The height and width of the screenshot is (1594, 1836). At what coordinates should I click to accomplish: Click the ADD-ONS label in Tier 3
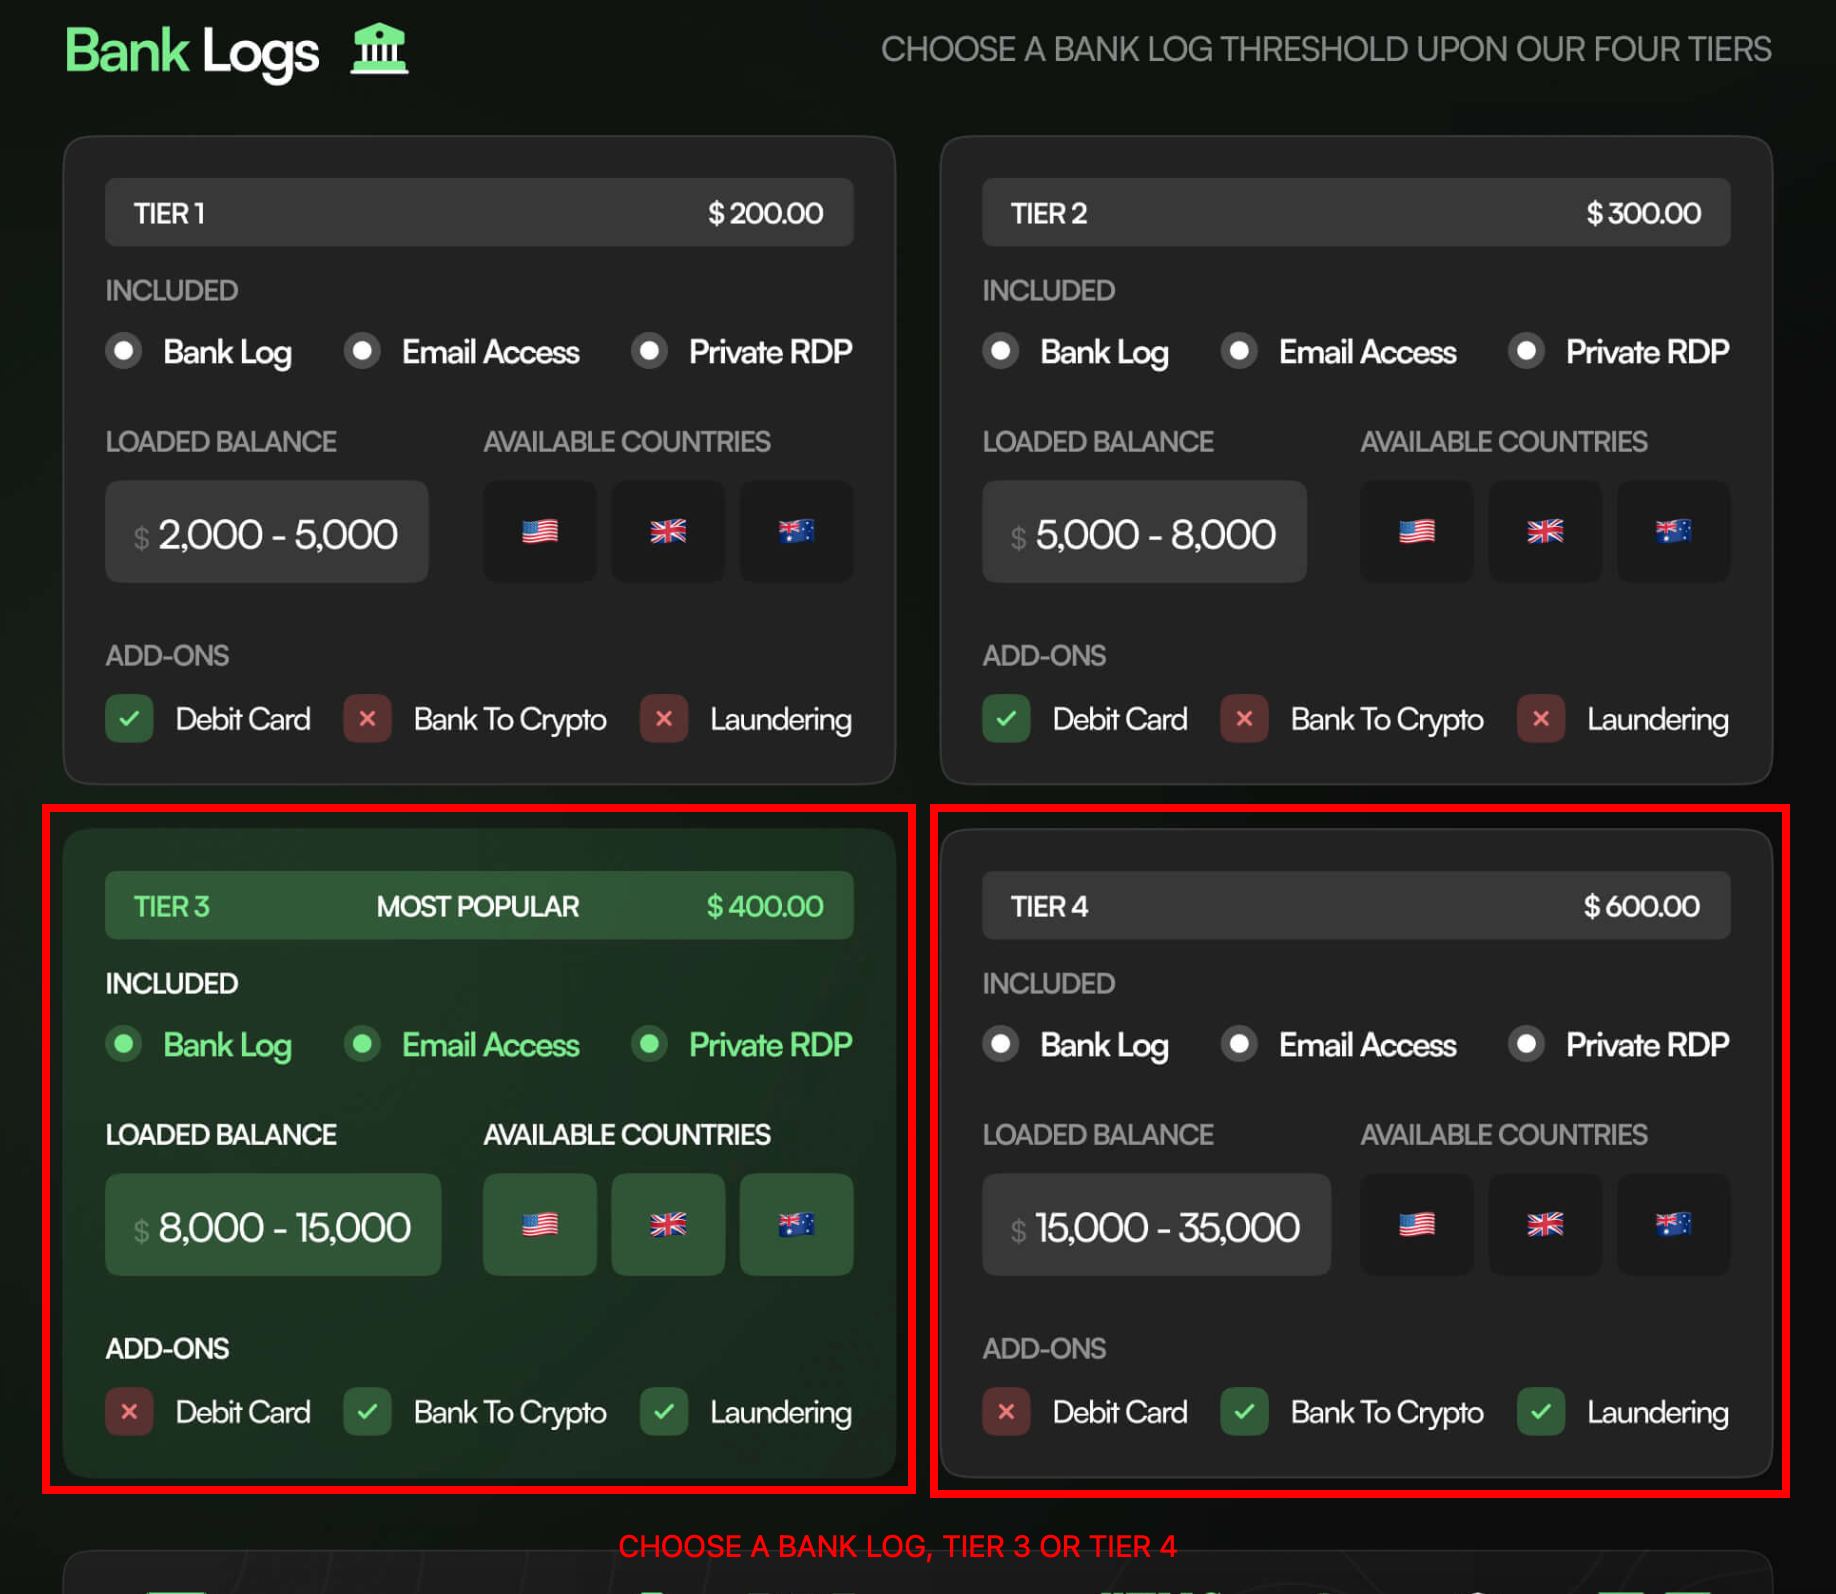pos(167,1348)
